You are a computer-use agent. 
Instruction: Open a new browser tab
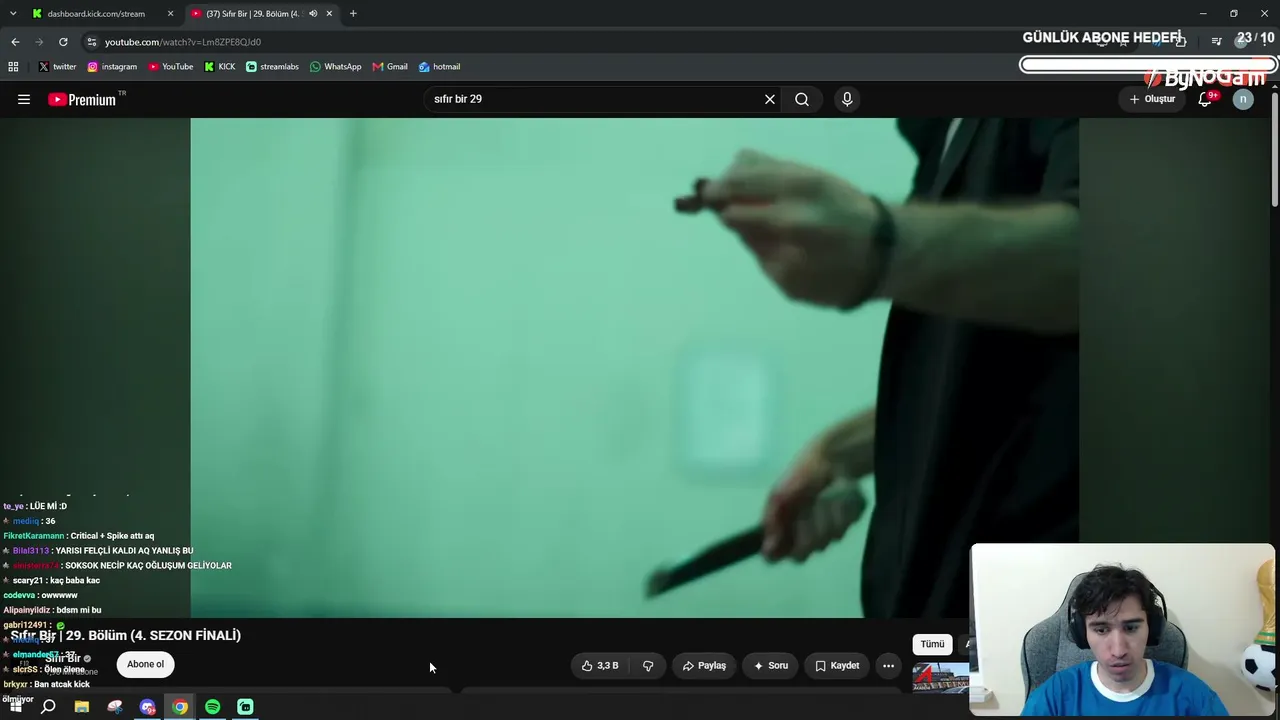click(353, 14)
